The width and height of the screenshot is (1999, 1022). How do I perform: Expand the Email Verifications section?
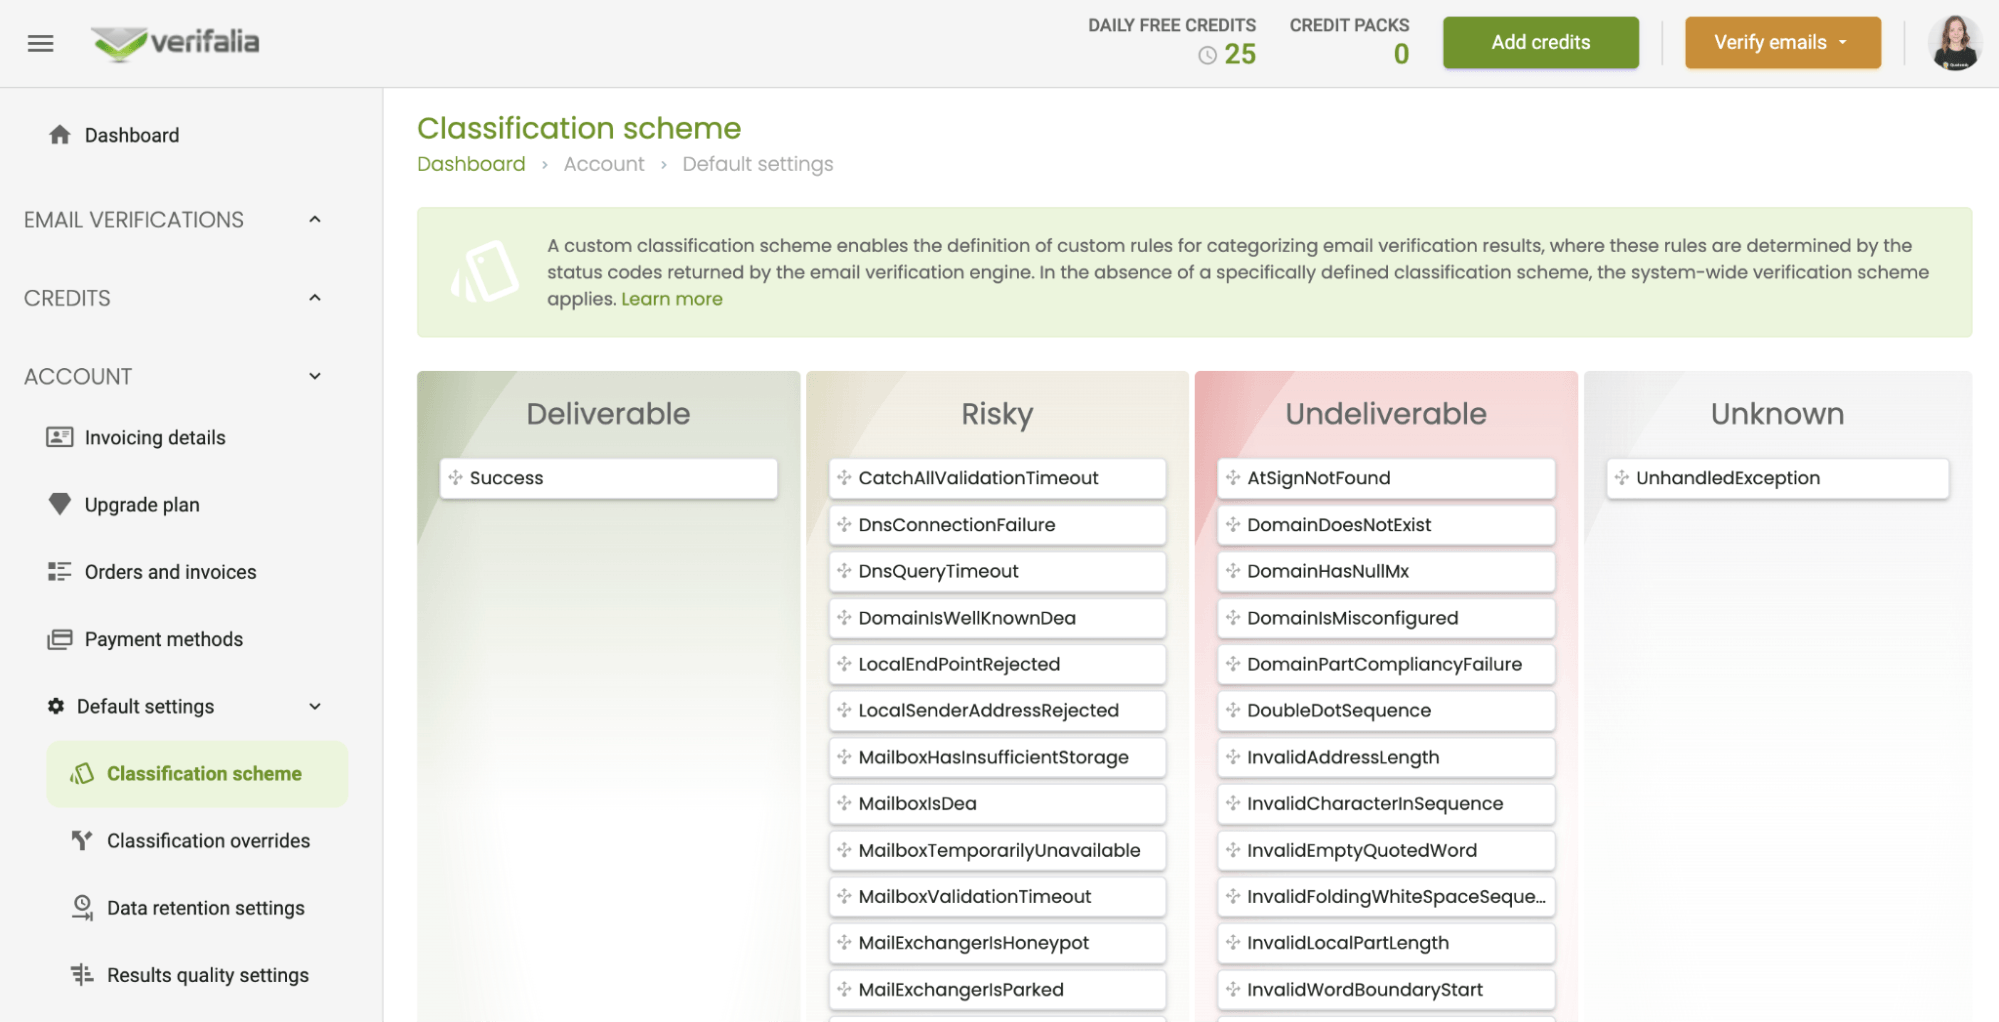coord(315,219)
